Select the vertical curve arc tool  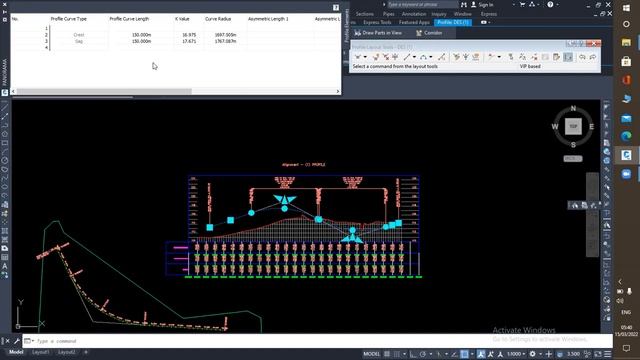coord(423,57)
